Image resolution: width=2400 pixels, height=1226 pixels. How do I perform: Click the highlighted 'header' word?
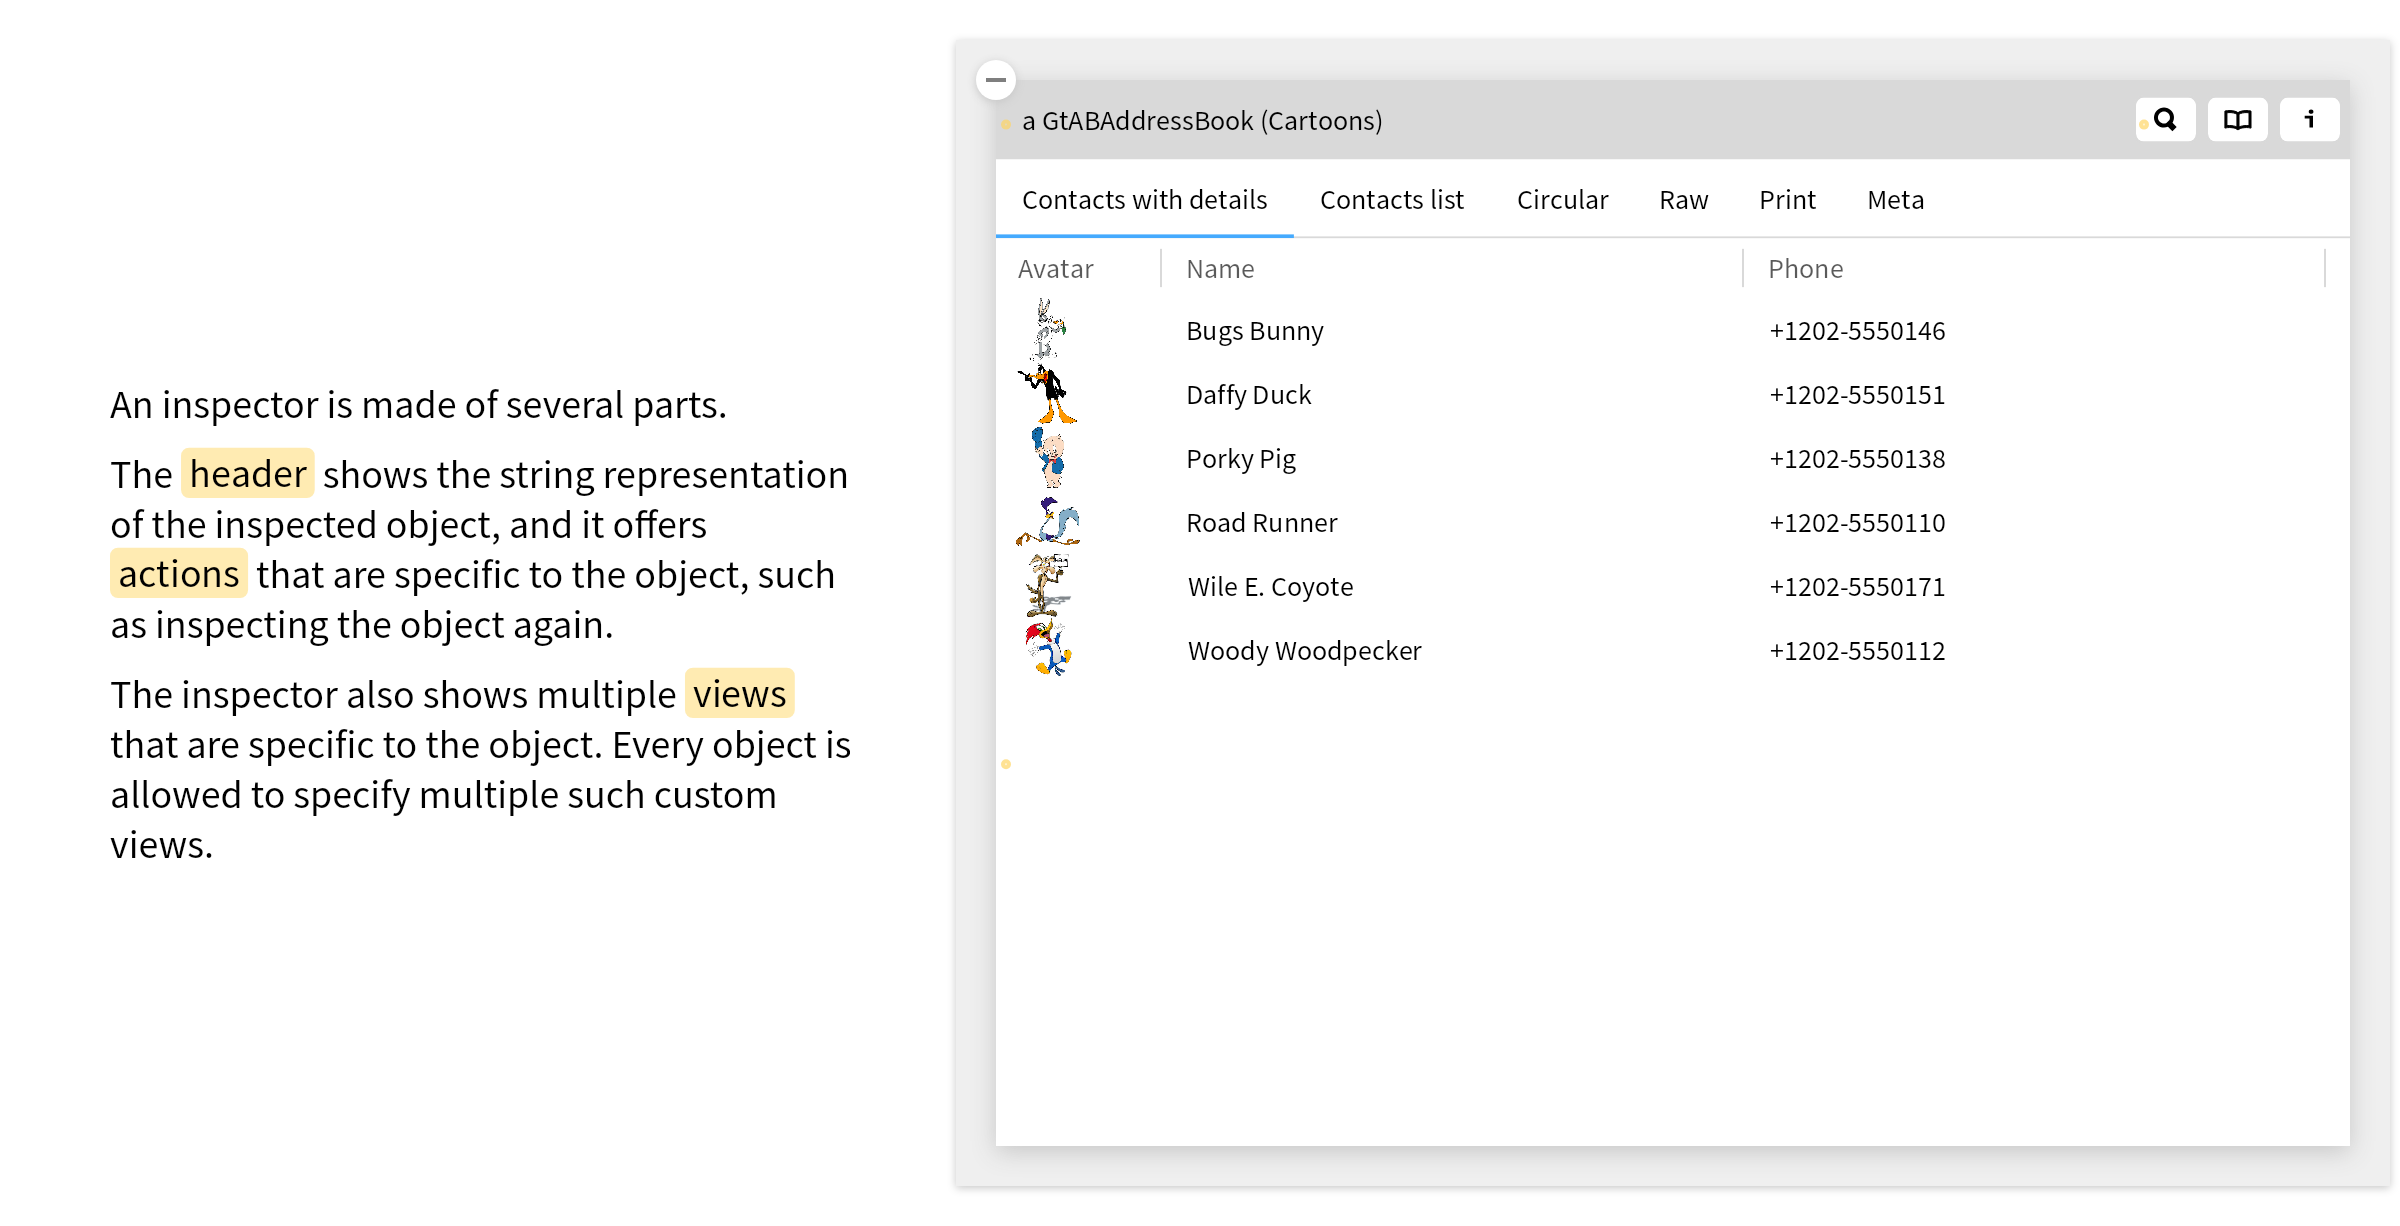point(248,474)
